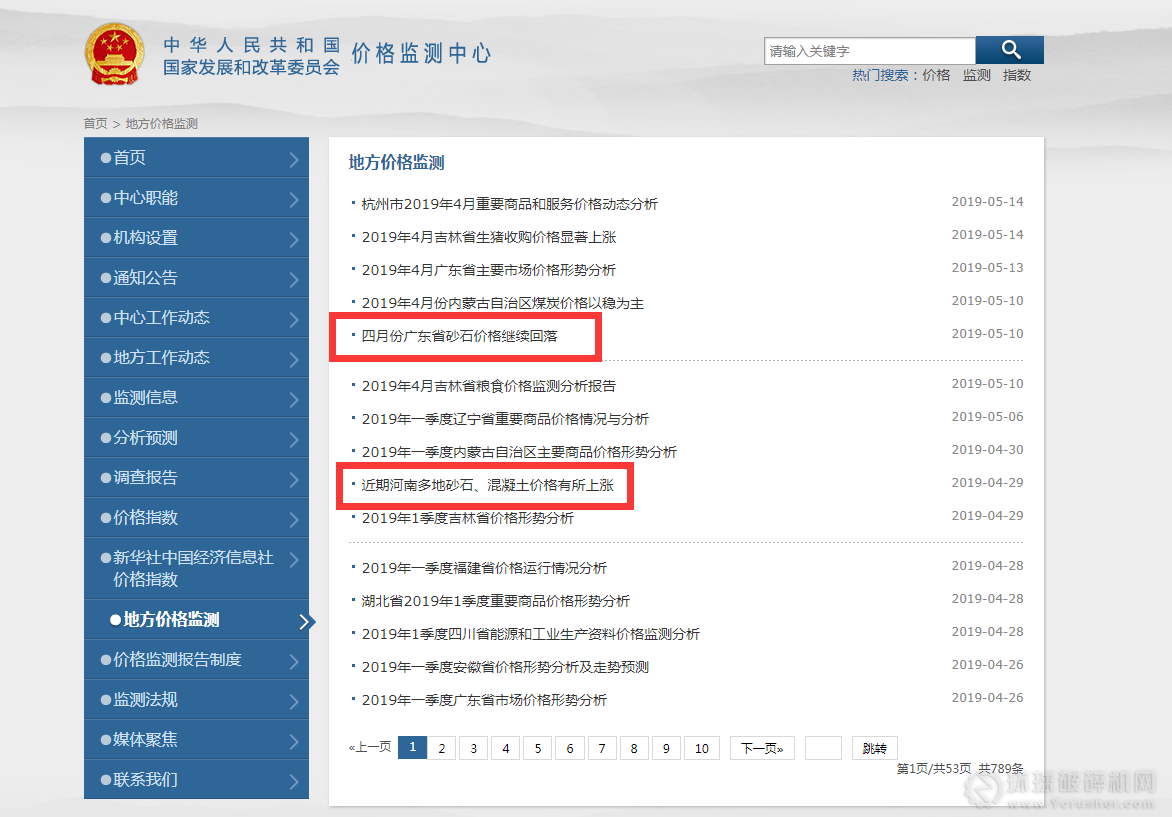This screenshot has width=1172, height=817.
Task: Click the chevron beside 监测信息
Action: [x=293, y=399]
